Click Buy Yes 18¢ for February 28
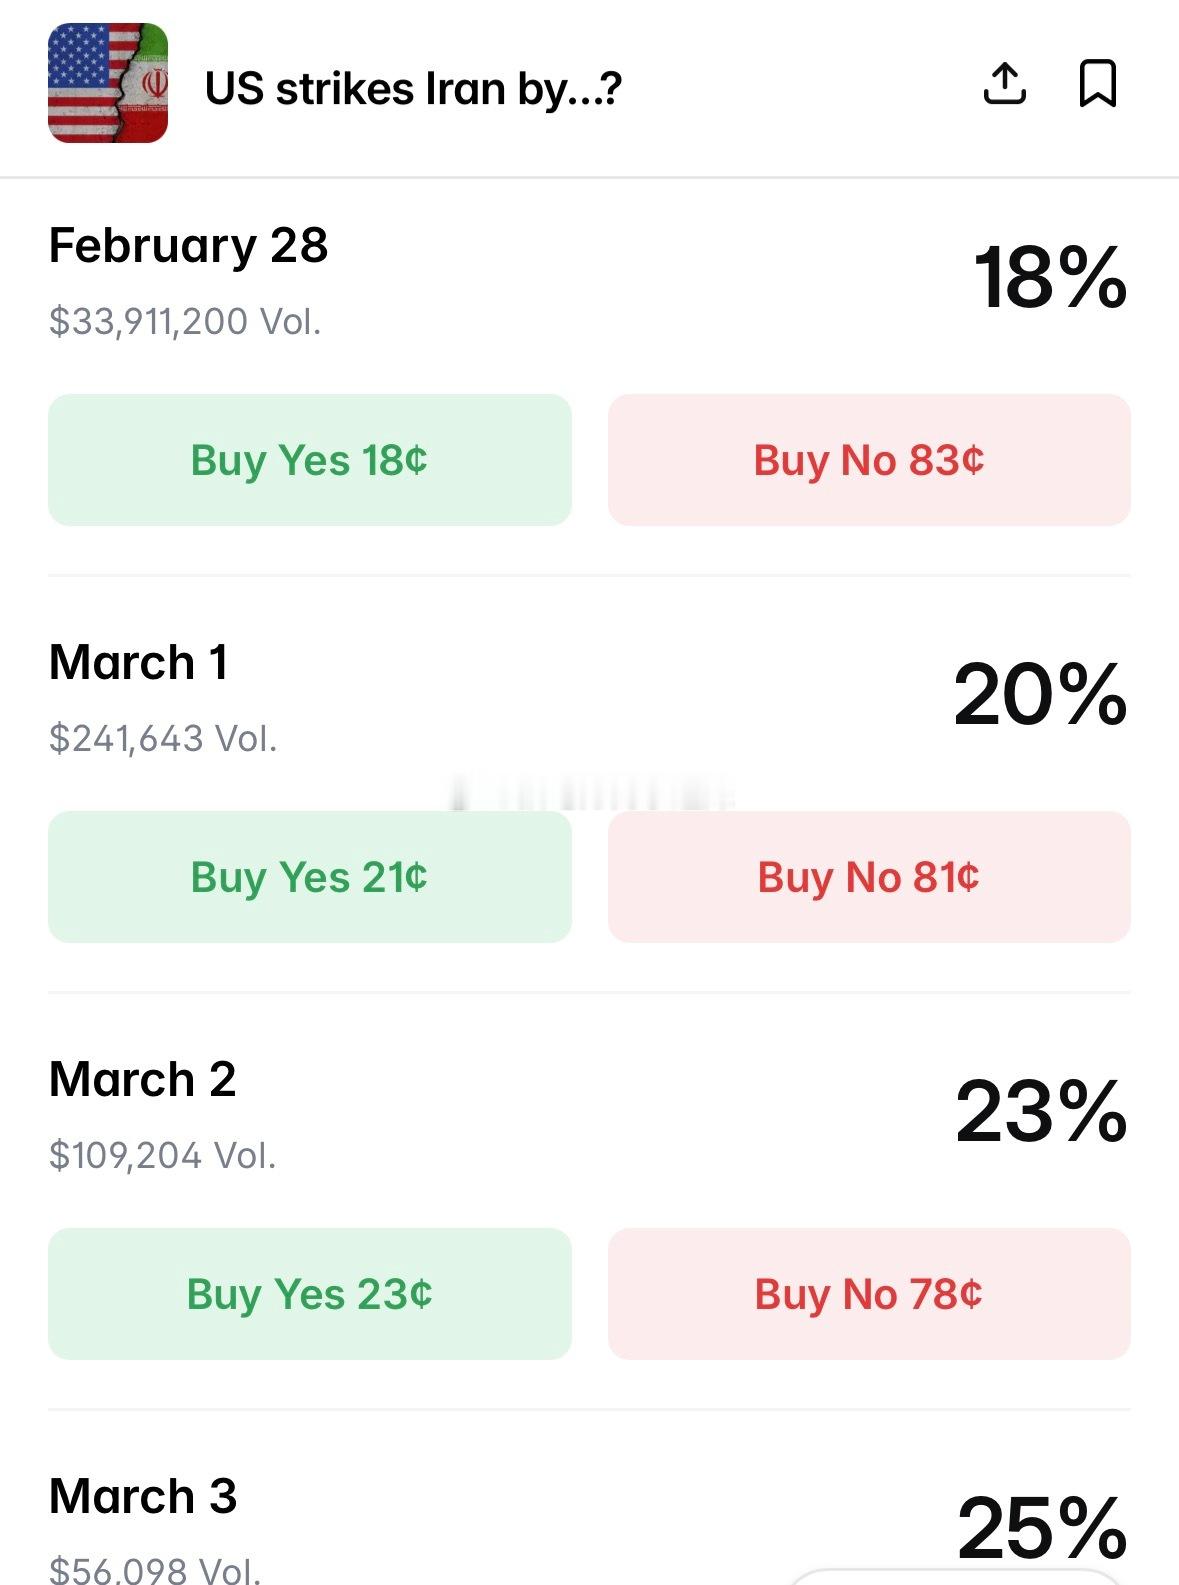This screenshot has height=1585, width=1179. tap(309, 460)
